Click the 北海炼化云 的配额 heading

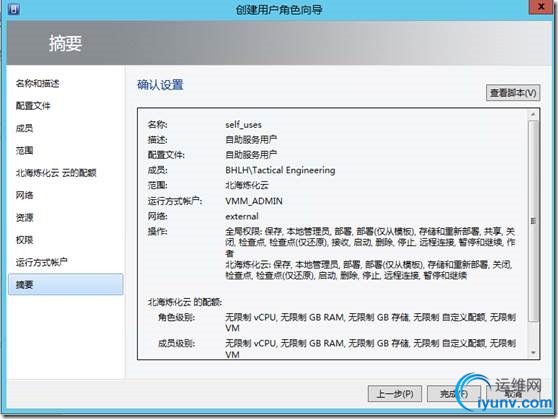click(185, 302)
